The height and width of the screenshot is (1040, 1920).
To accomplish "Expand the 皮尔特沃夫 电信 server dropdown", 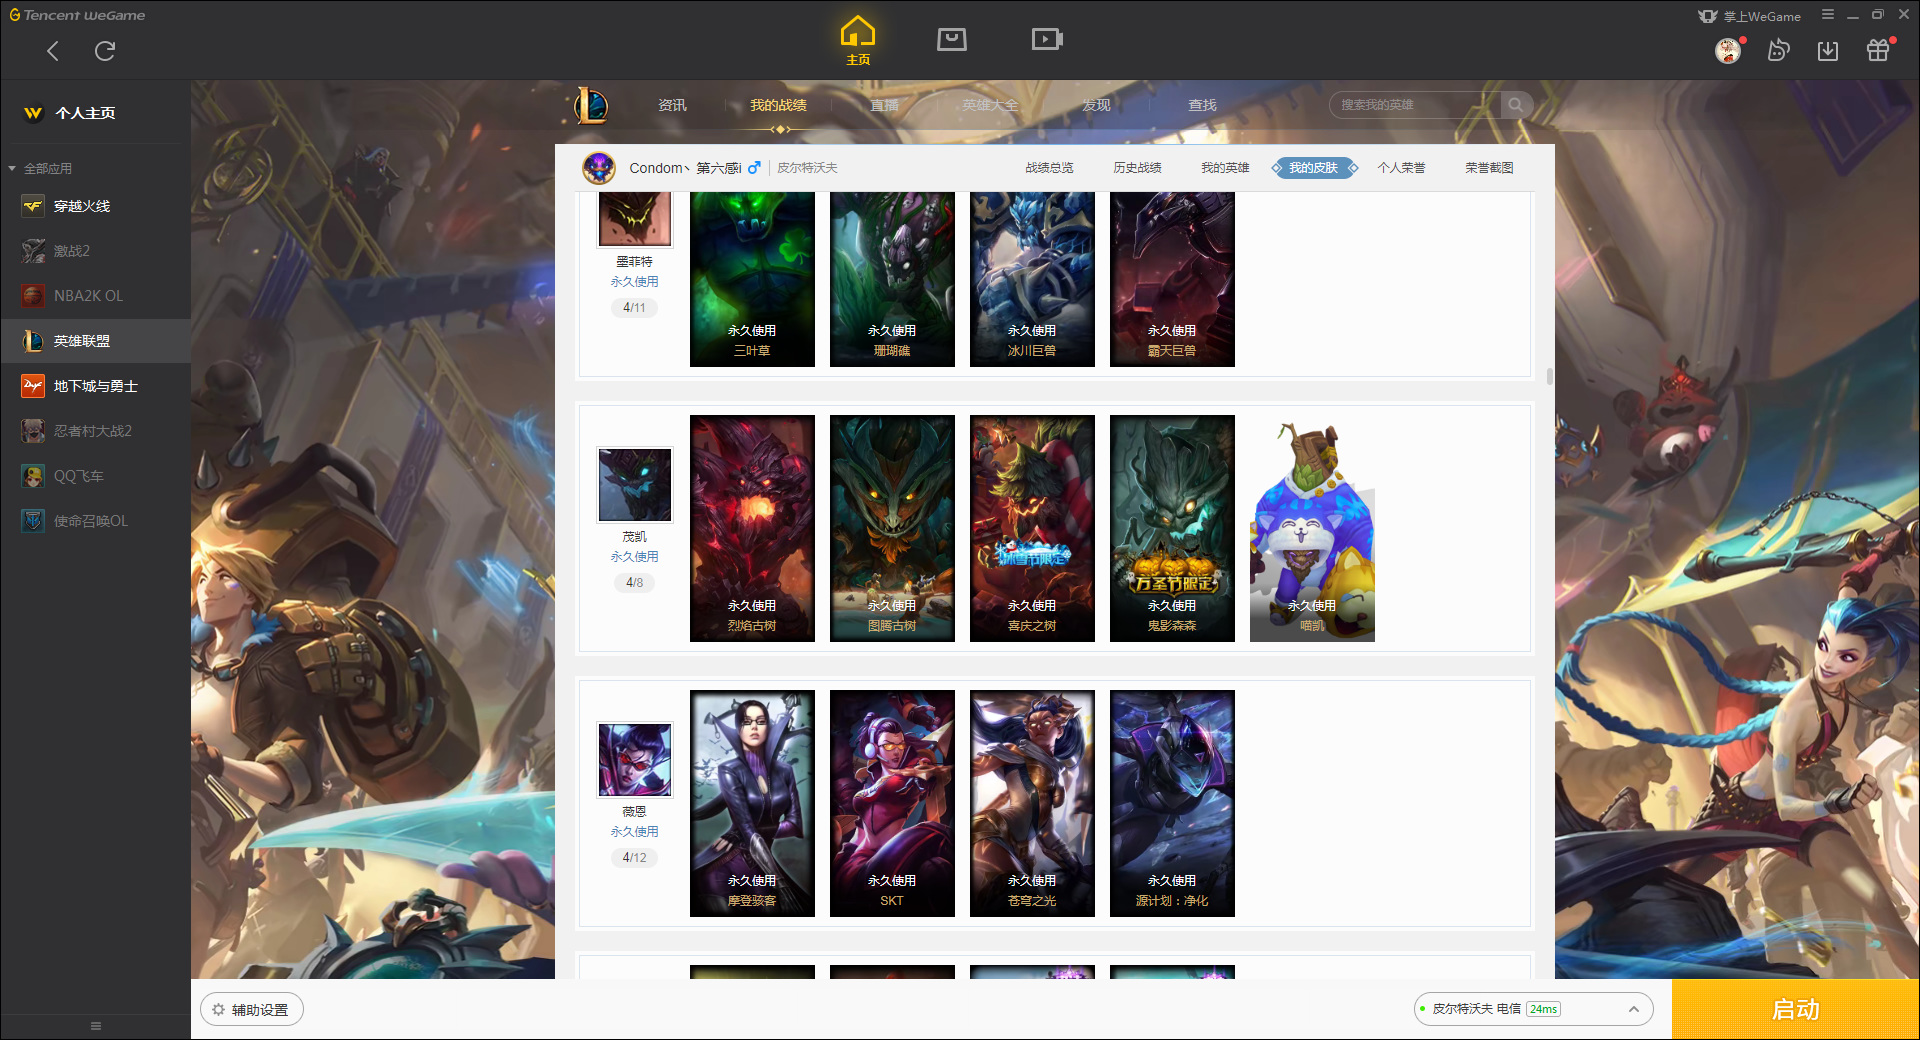I will pyautogui.click(x=1533, y=1009).
